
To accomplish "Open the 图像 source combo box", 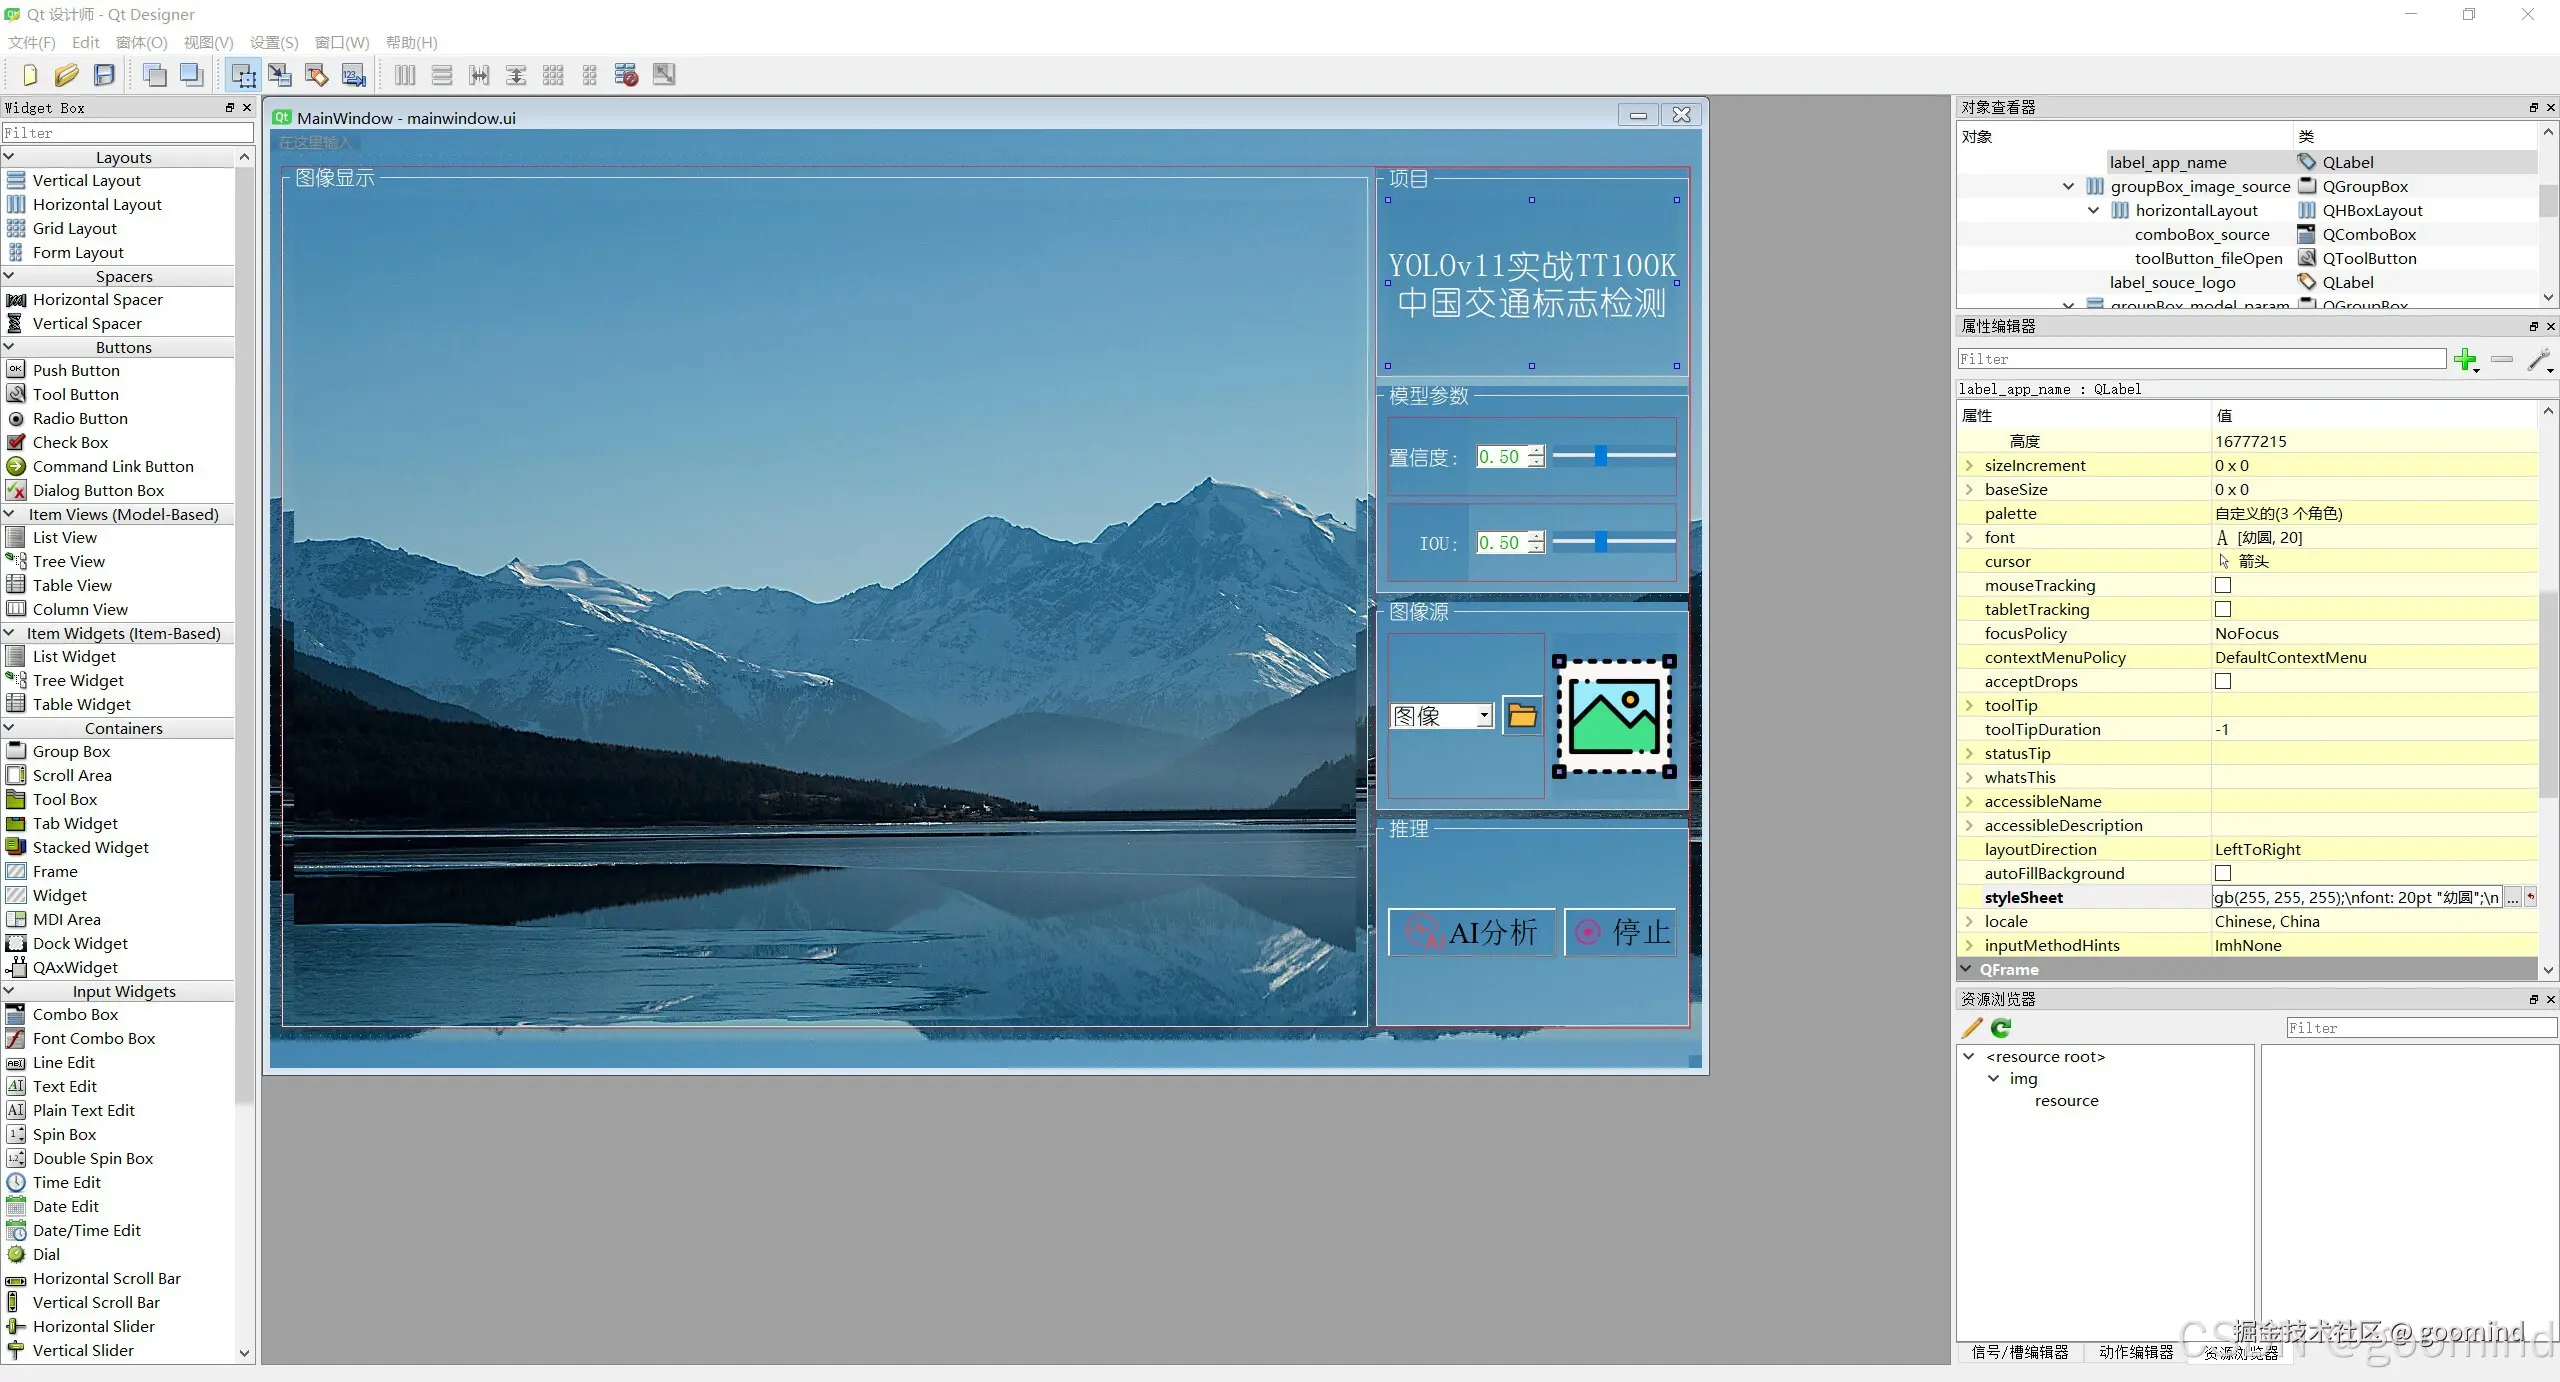I will [1441, 716].
